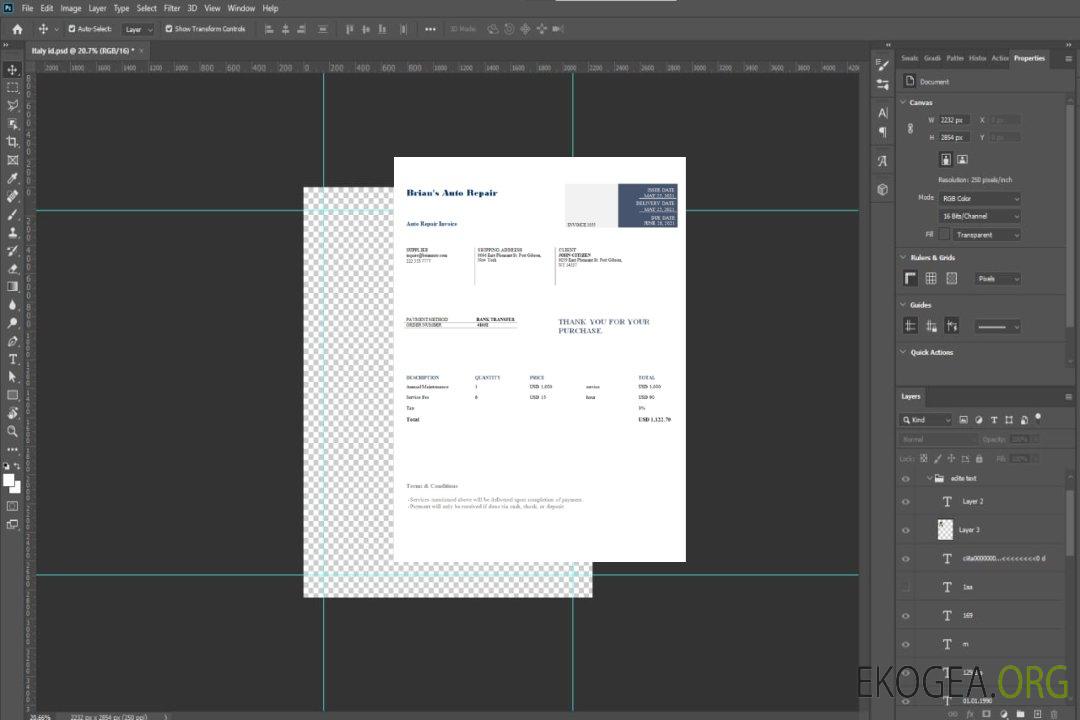Click the Delete layer trash icon
Screen dimensions: 1080x720
click(x=1054, y=714)
